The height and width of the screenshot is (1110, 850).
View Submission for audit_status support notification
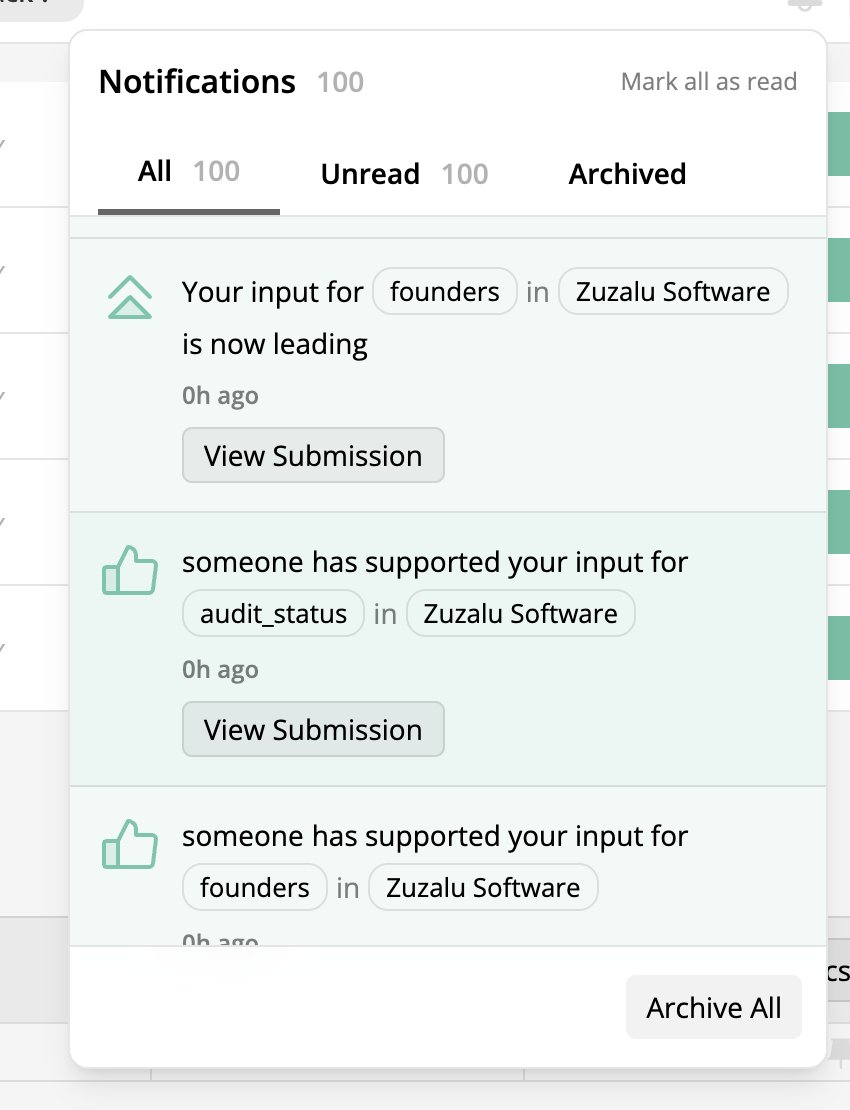[313, 729]
